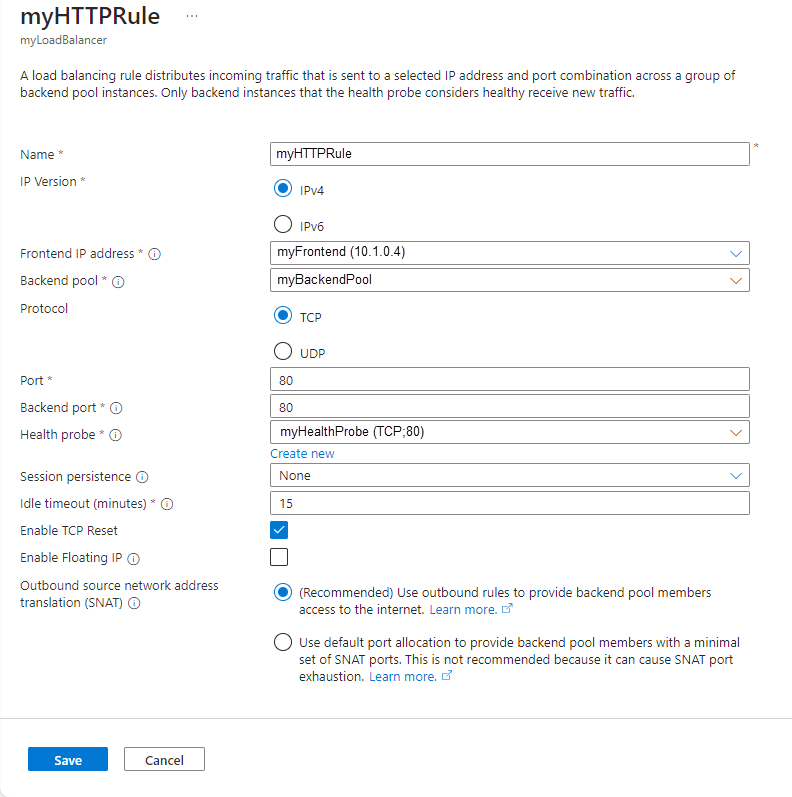Expand the Frontend IP address dropdown
This screenshot has width=792, height=797.
[509, 252]
